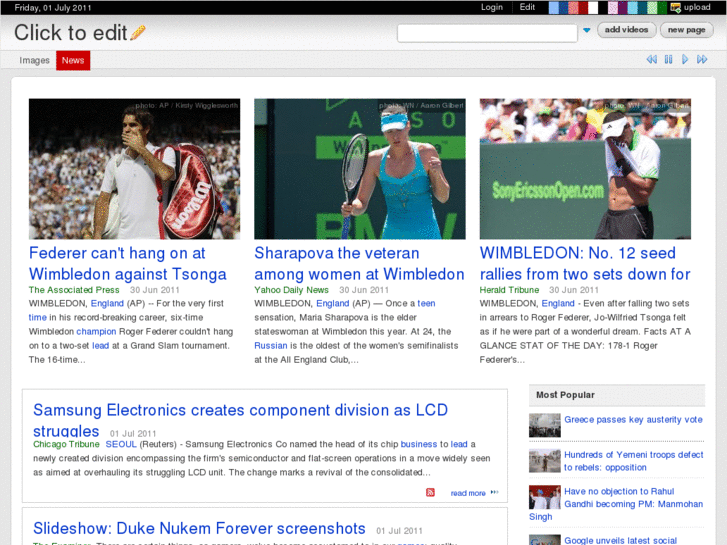Screen dimensions: 727x545
Task: Click thumbnail beside Greece austerity story
Action: pyautogui.click(x=545, y=425)
